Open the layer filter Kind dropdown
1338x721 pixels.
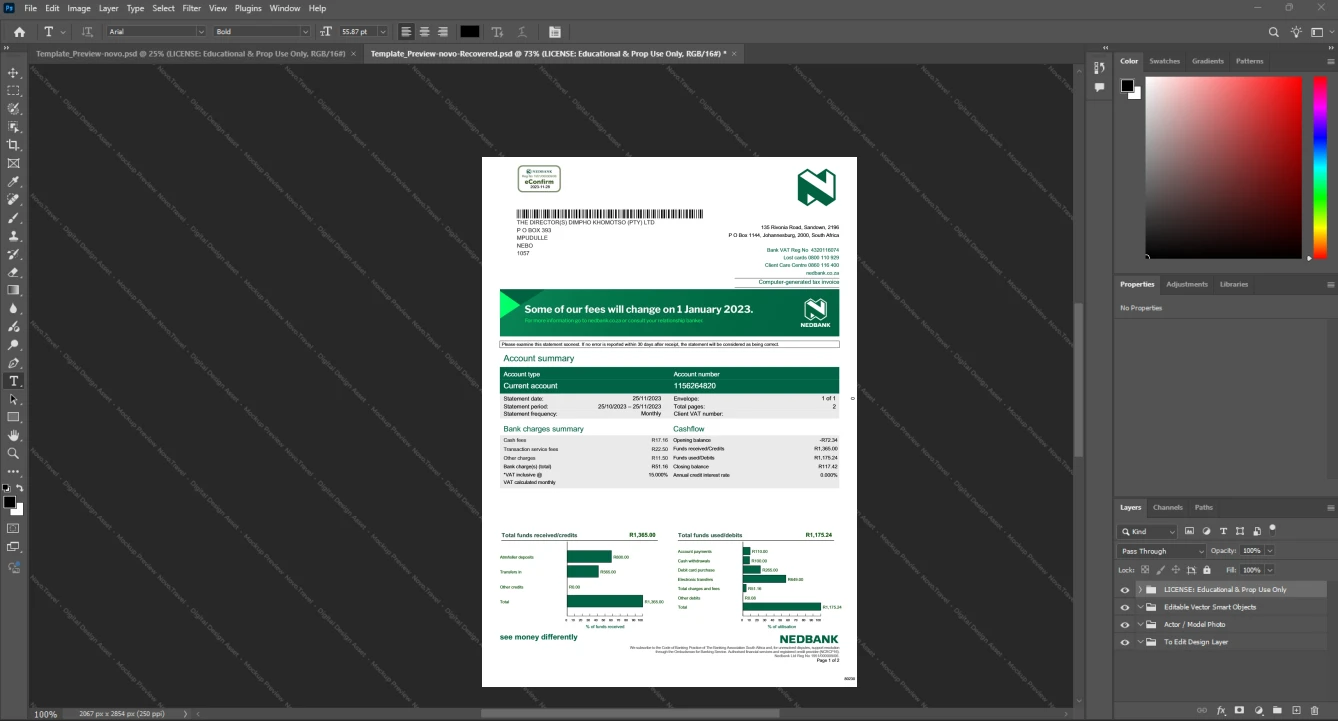coord(1148,532)
